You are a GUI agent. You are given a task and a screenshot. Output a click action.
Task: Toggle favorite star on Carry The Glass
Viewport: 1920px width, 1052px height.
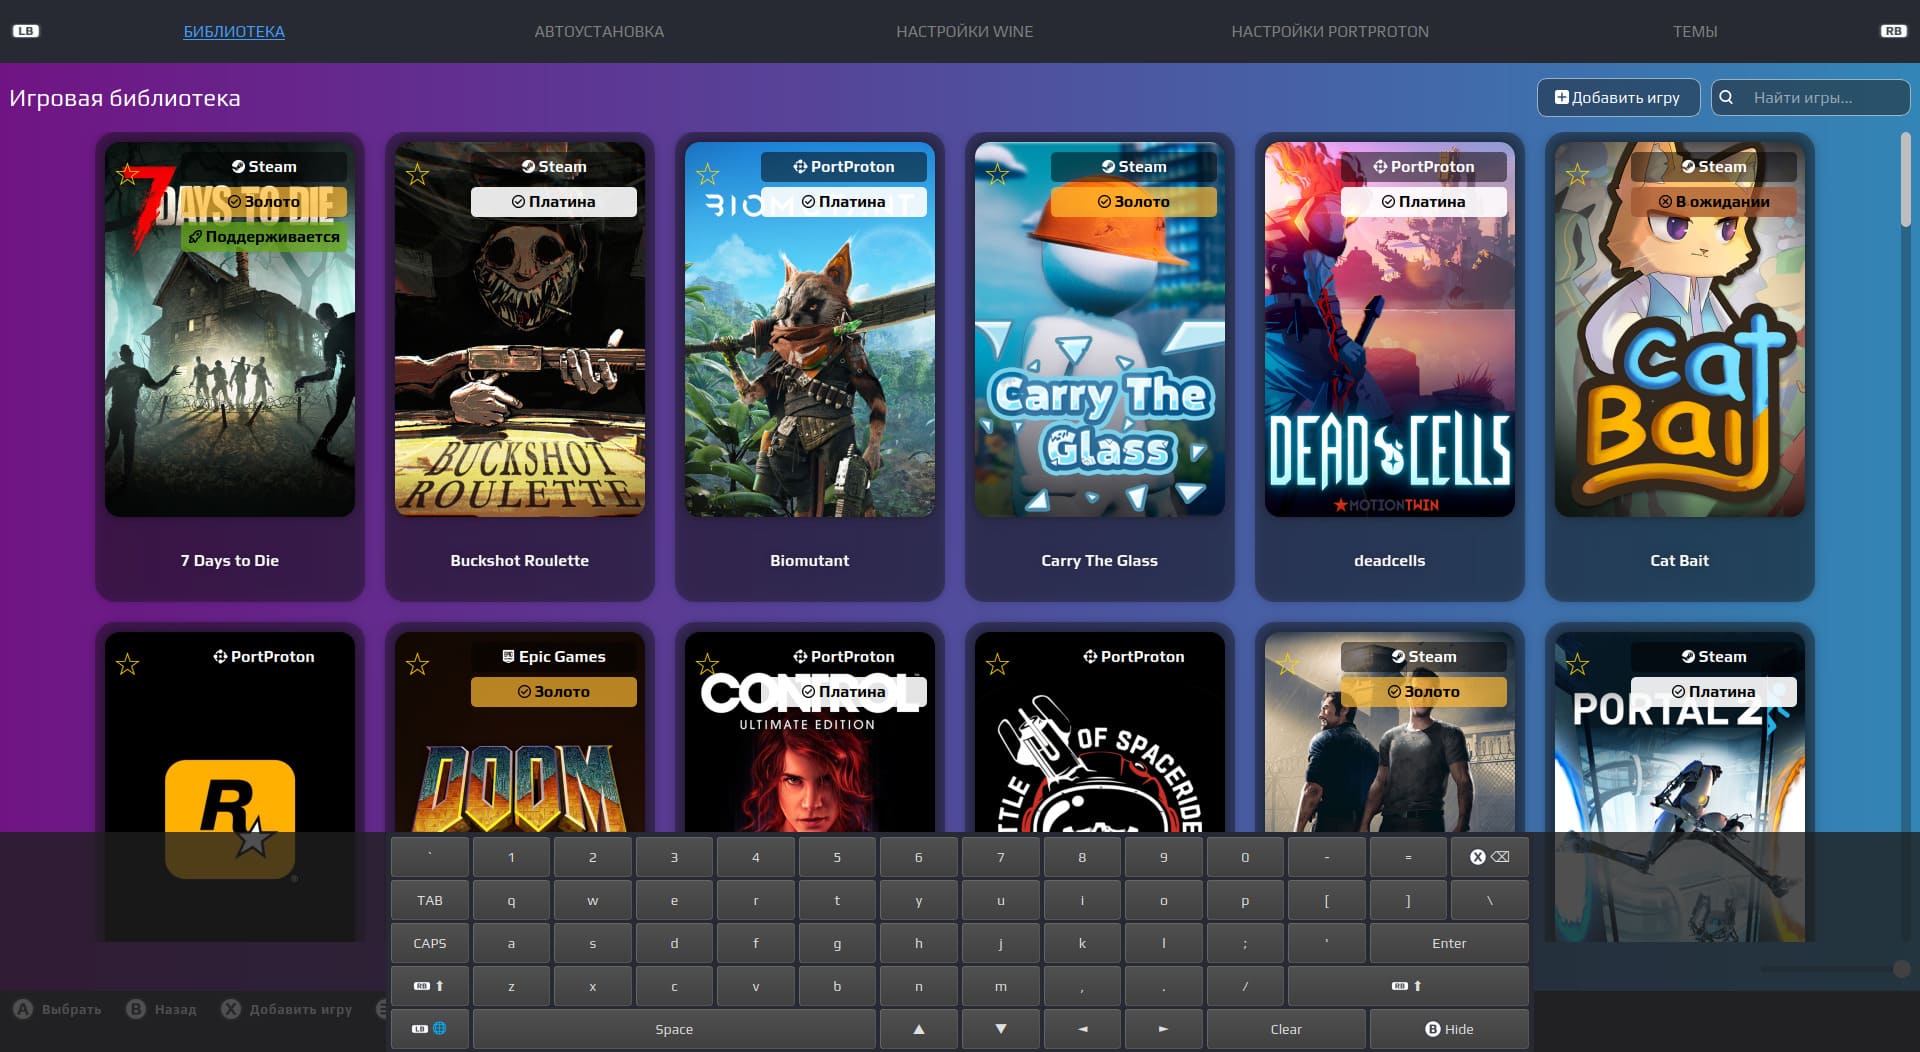997,175
